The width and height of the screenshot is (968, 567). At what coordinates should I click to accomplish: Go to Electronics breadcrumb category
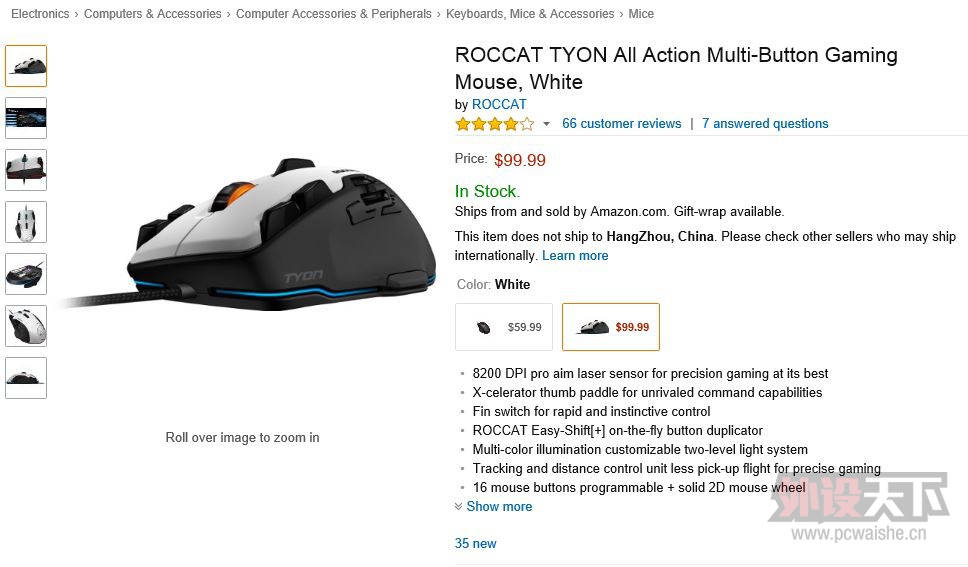point(40,14)
